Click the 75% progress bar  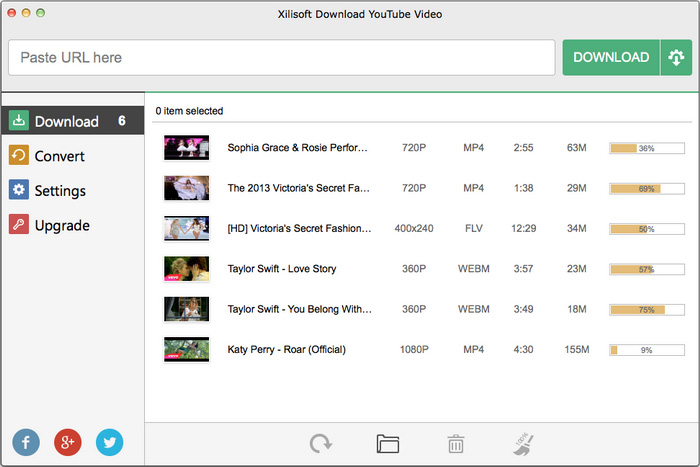pyautogui.click(x=647, y=310)
